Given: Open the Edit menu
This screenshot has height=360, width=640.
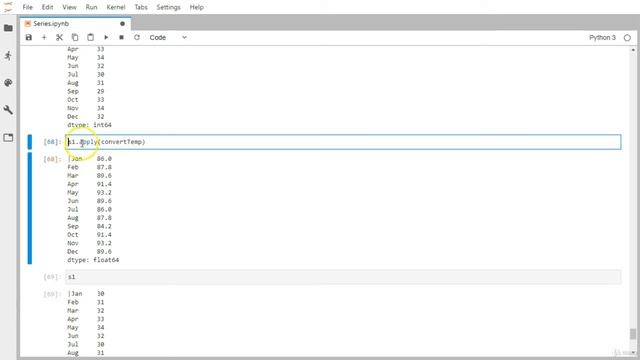Looking at the screenshot, I should click(47, 7).
